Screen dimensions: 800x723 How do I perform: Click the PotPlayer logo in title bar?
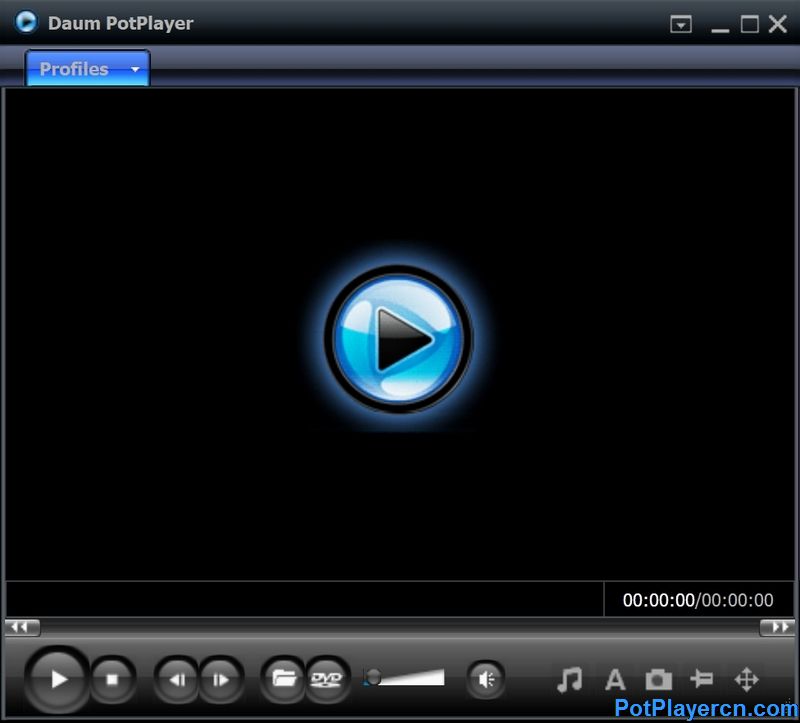26,22
